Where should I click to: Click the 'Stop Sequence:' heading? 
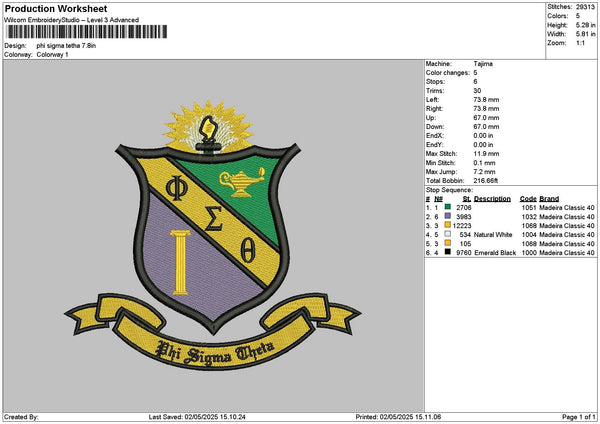coord(450,190)
